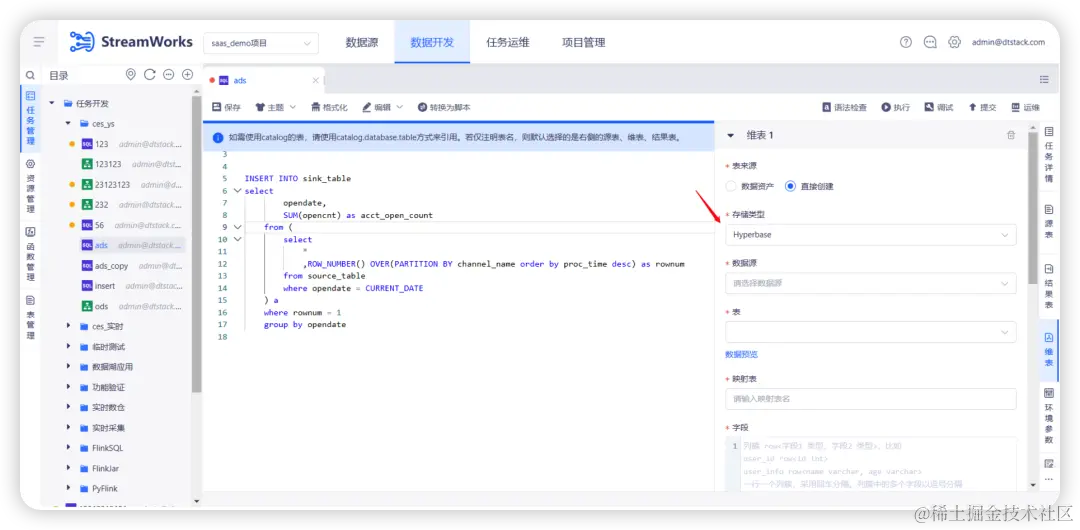
Task: Switch to 资源管理 in left sidebar
Action: (x=30, y=186)
